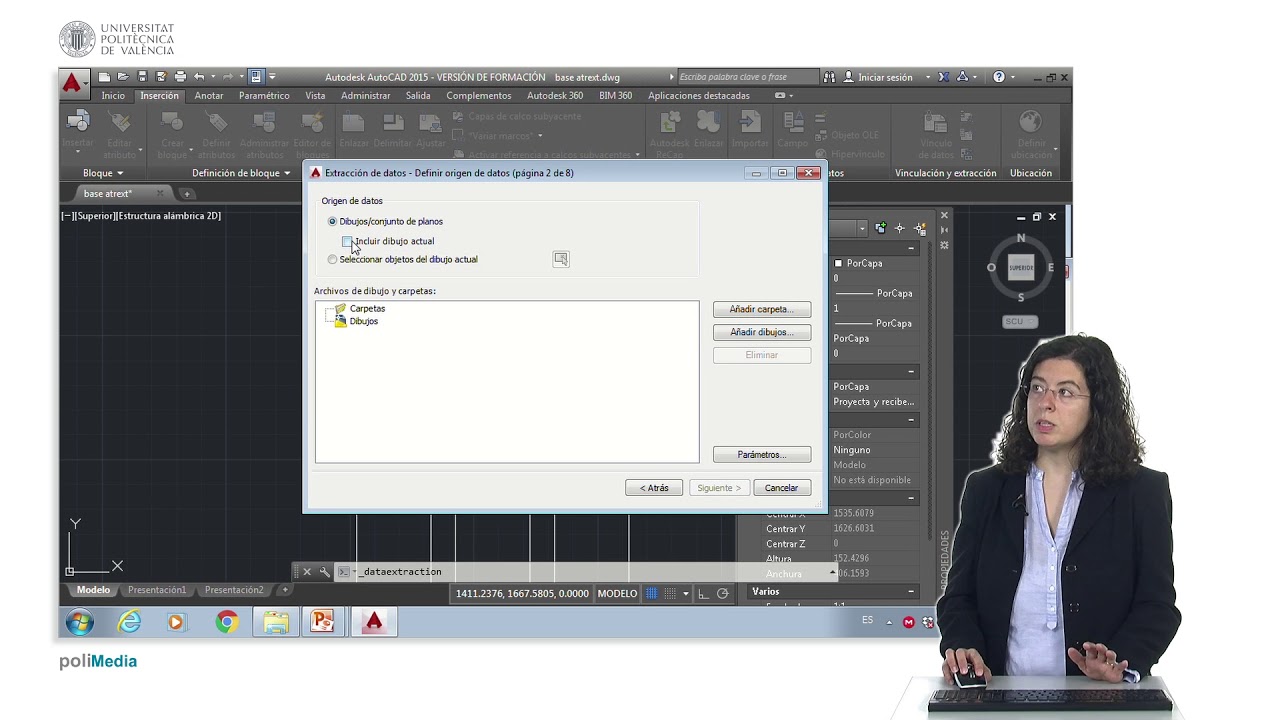
Task: Switch to the Presentación1 layout tab
Action: 157,590
